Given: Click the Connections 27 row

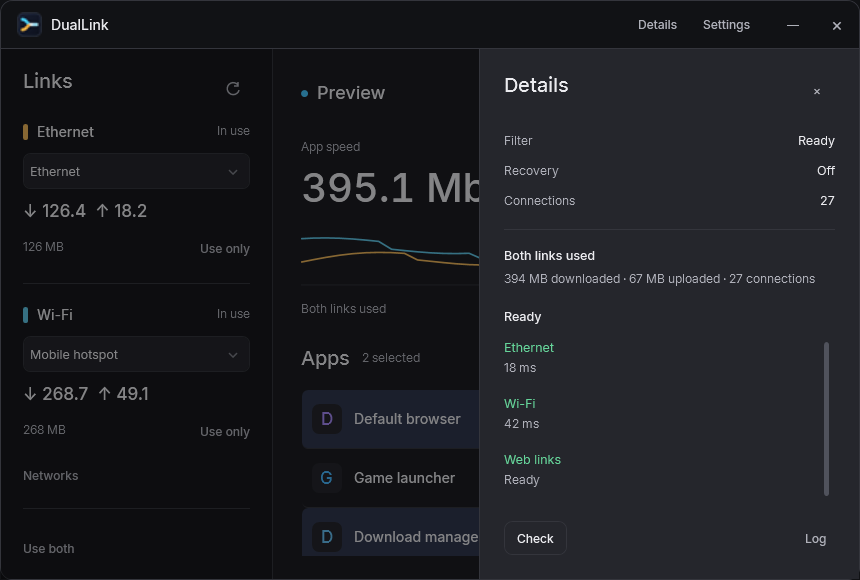Looking at the screenshot, I should pos(669,201).
